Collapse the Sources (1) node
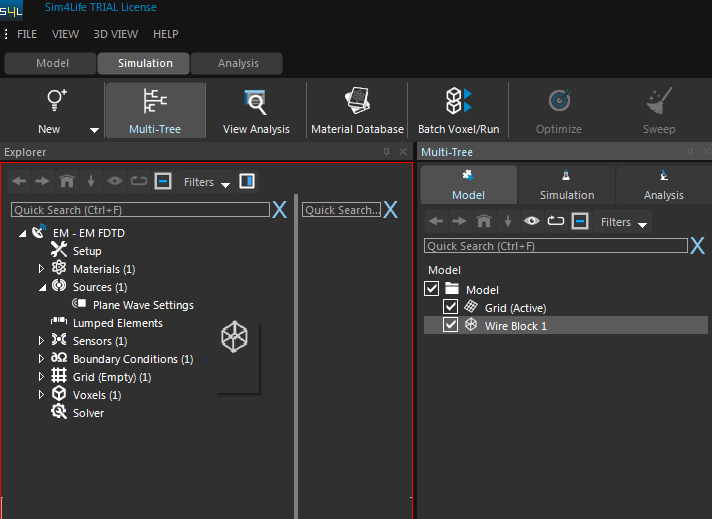712x519 pixels. (x=41, y=287)
